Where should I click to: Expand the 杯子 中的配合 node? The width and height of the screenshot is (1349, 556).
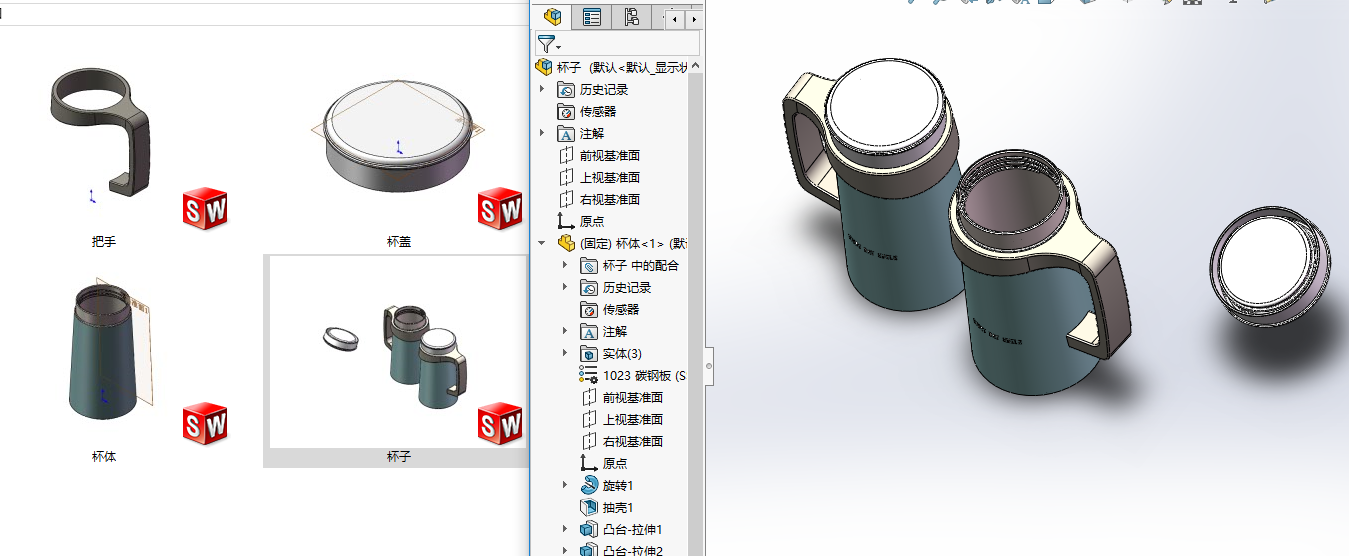tap(566, 265)
